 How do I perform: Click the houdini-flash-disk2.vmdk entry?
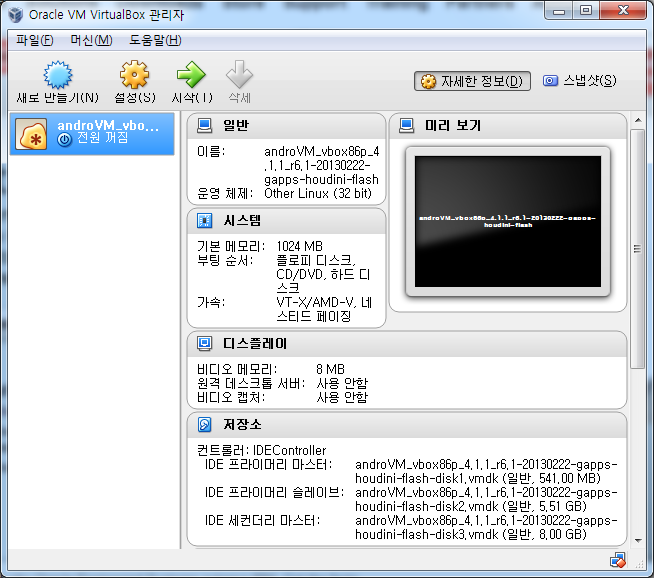pyautogui.click(x=486, y=499)
